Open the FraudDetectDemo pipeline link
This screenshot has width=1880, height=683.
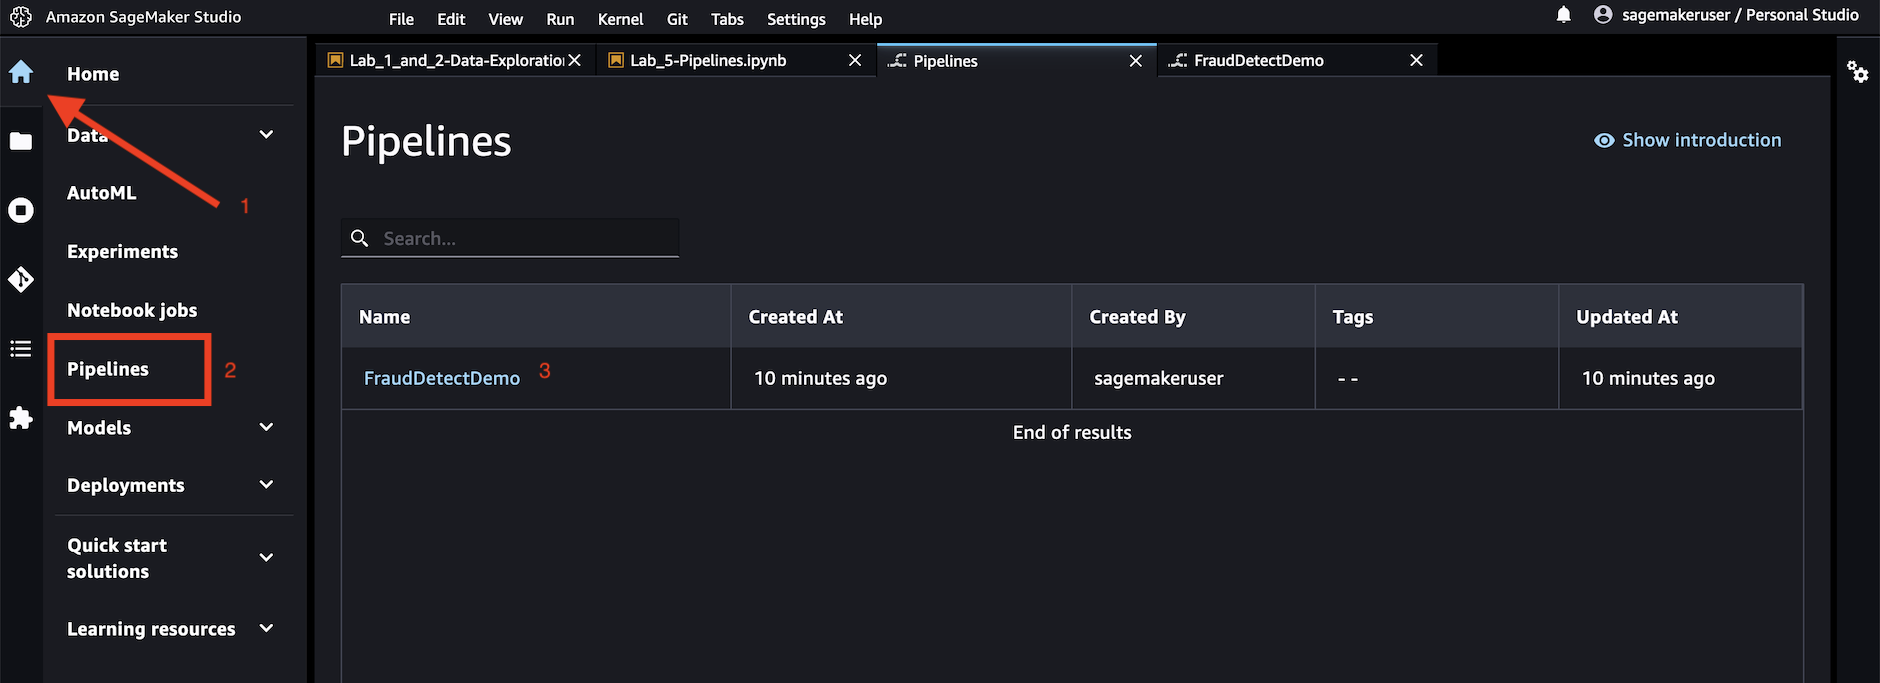[x=442, y=378]
